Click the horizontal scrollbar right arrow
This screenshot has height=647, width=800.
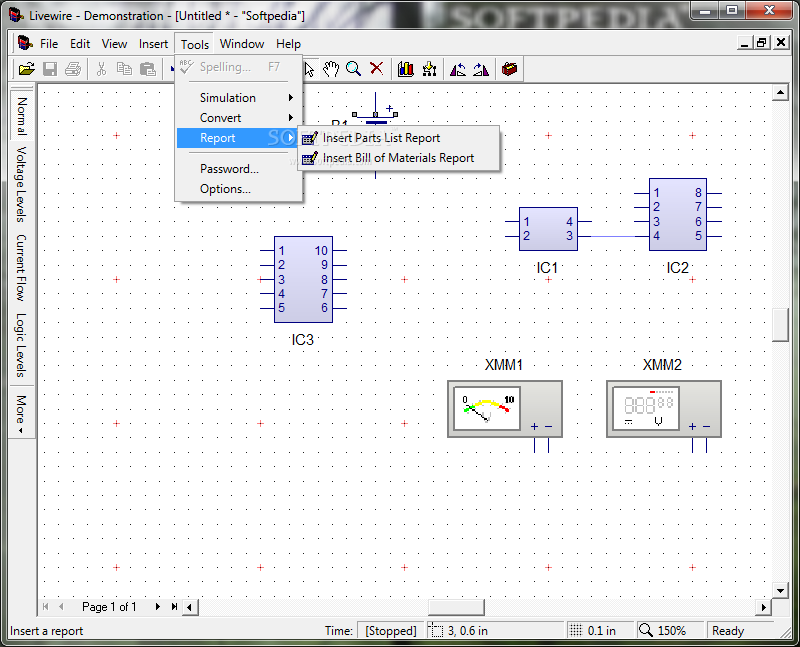pyautogui.click(x=763, y=607)
